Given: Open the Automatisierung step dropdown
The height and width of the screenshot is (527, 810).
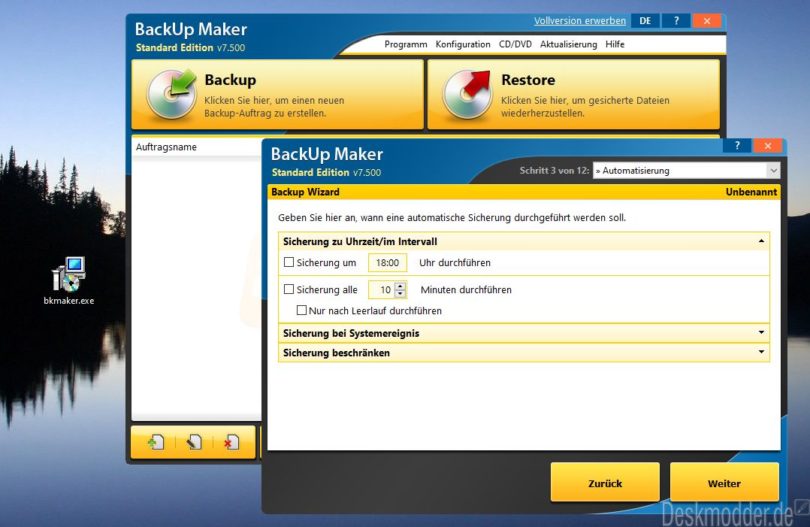Looking at the screenshot, I should click(x=686, y=171).
